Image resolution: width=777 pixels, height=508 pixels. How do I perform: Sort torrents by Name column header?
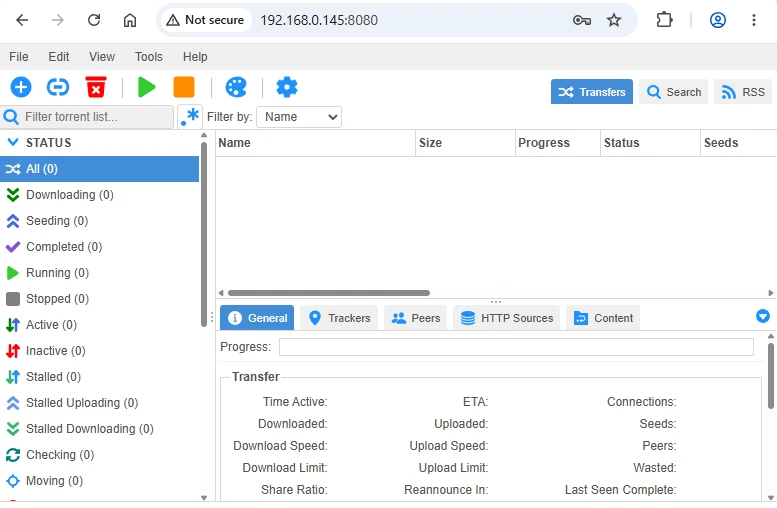(x=315, y=143)
